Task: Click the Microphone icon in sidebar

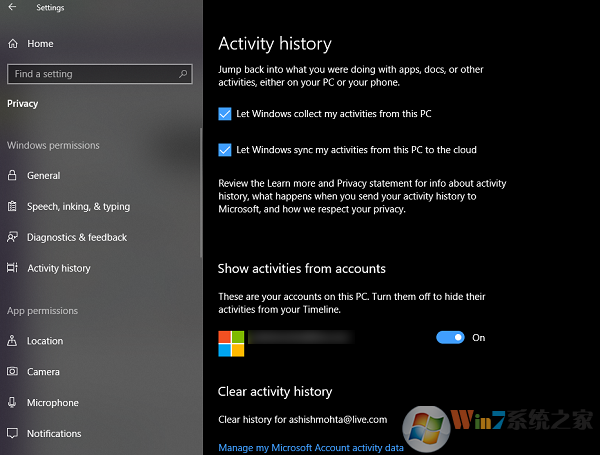Action: point(12,402)
